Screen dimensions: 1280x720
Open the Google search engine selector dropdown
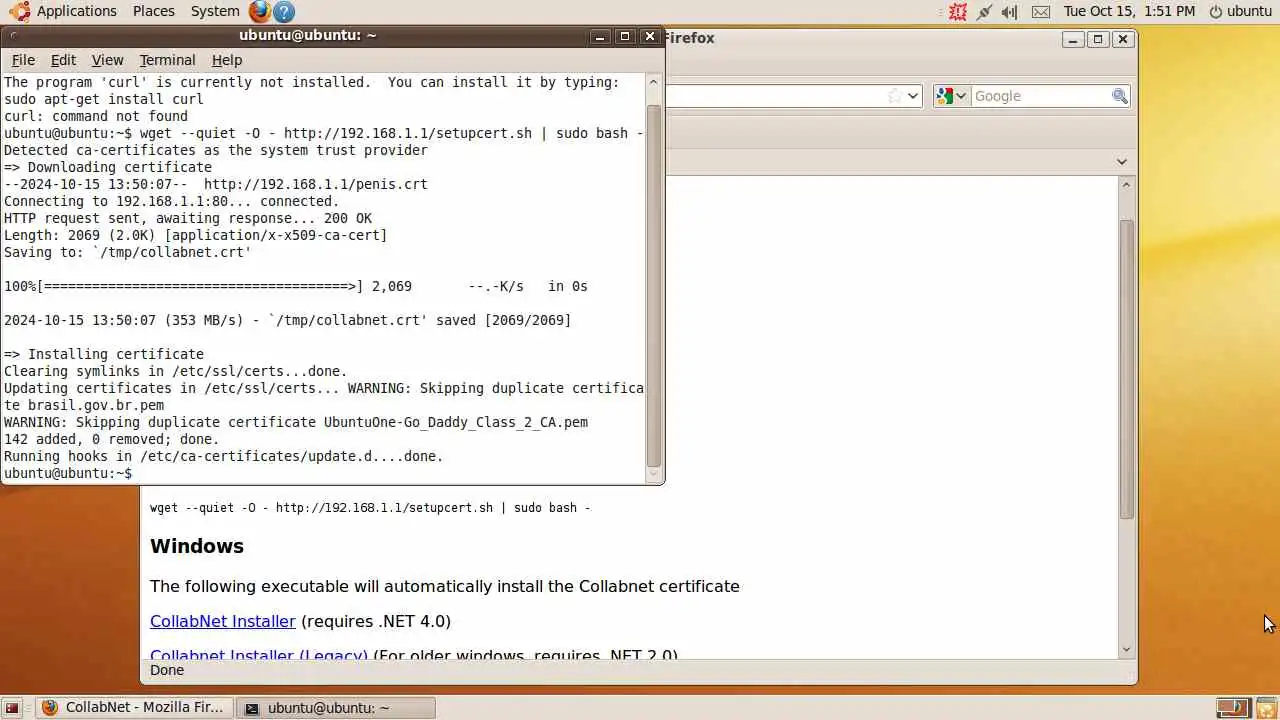pyautogui.click(x=951, y=96)
